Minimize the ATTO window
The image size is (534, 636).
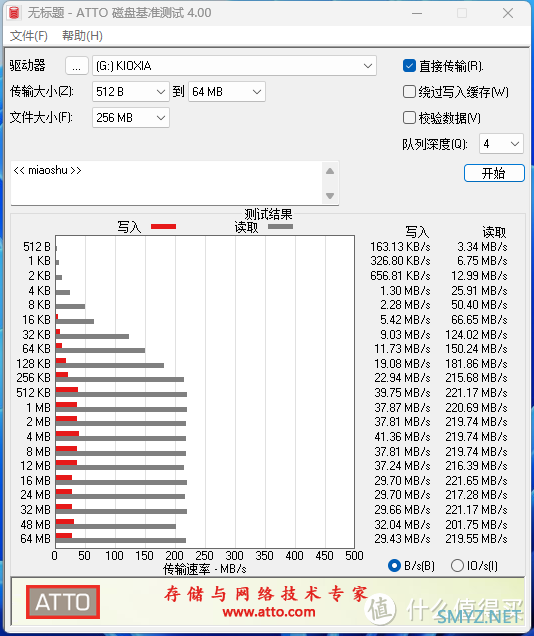[417, 13]
